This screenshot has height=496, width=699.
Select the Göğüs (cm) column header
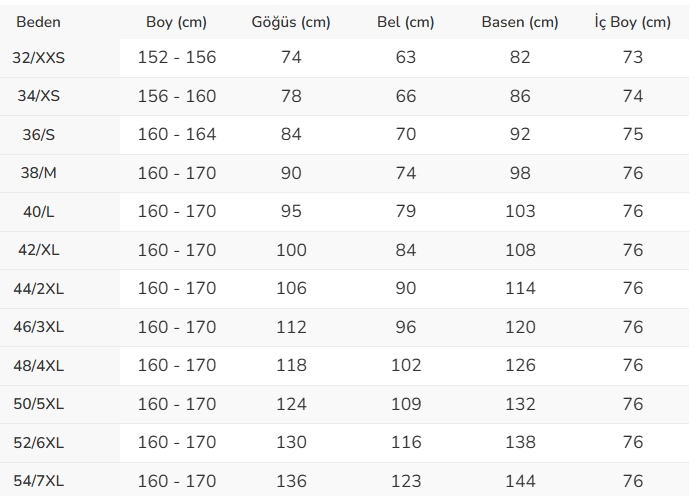click(291, 22)
